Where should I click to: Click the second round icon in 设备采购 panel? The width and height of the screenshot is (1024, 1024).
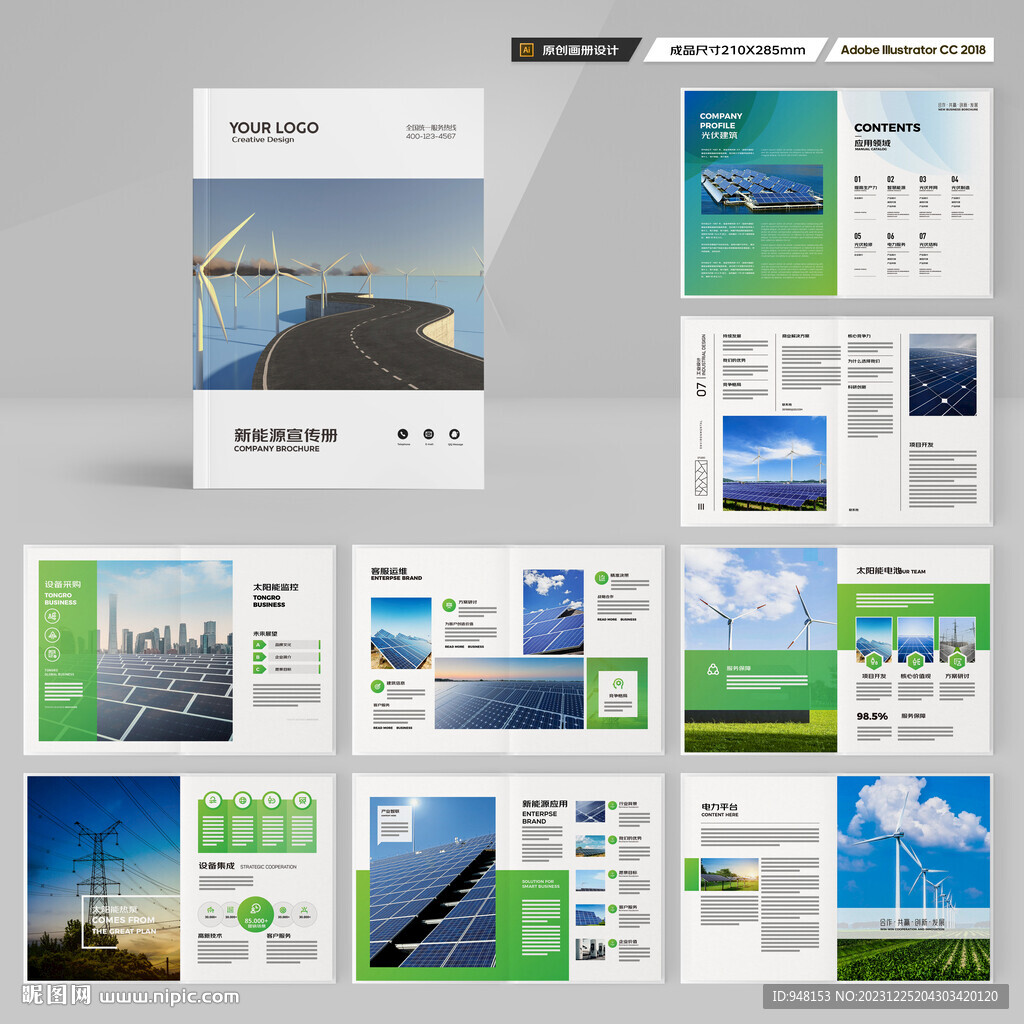[52, 635]
